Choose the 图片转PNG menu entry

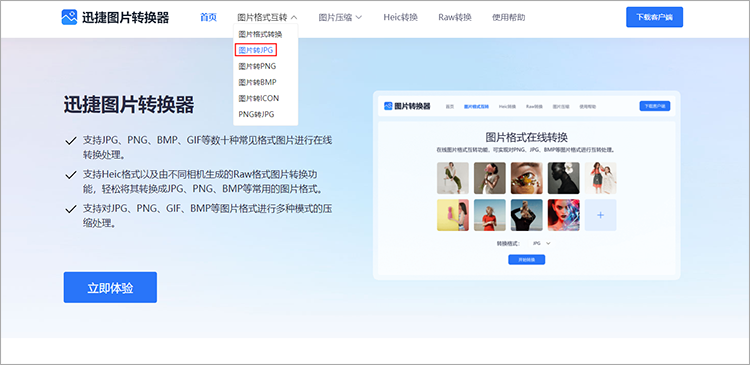click(x=257, y=66)
